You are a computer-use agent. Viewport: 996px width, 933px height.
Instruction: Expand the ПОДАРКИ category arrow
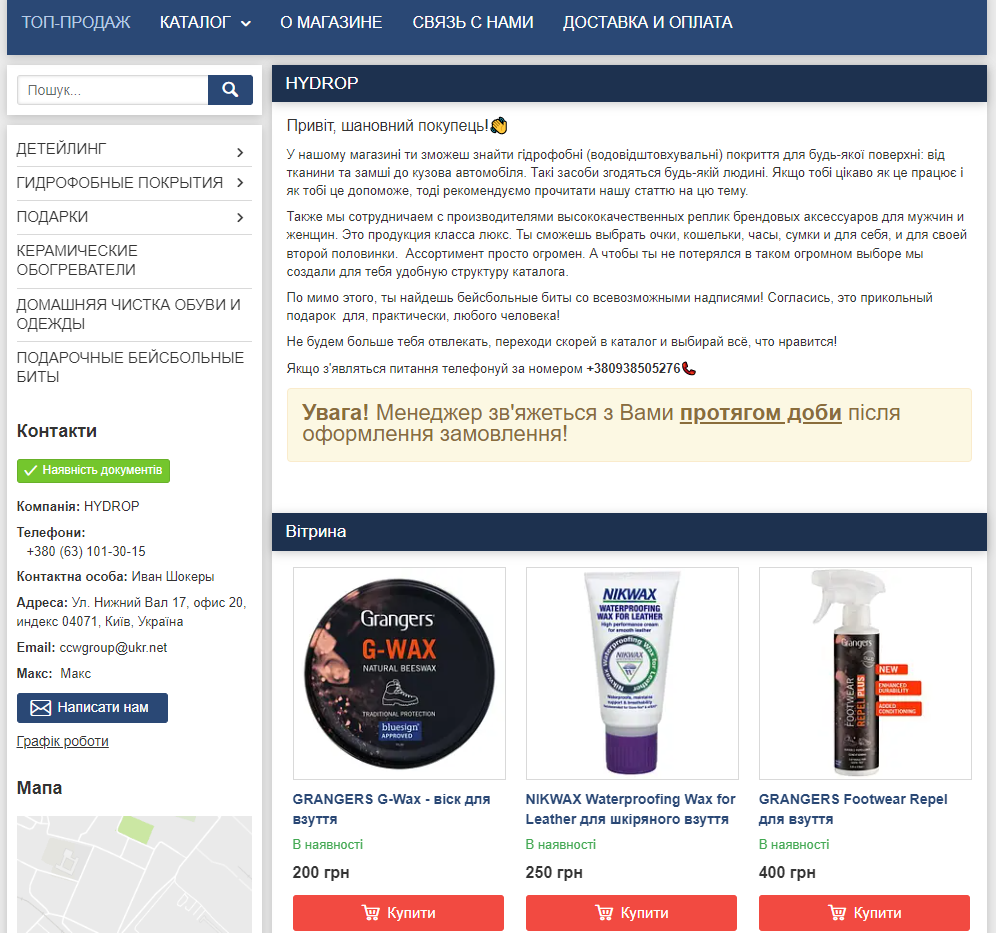click(x=240, y=217)
